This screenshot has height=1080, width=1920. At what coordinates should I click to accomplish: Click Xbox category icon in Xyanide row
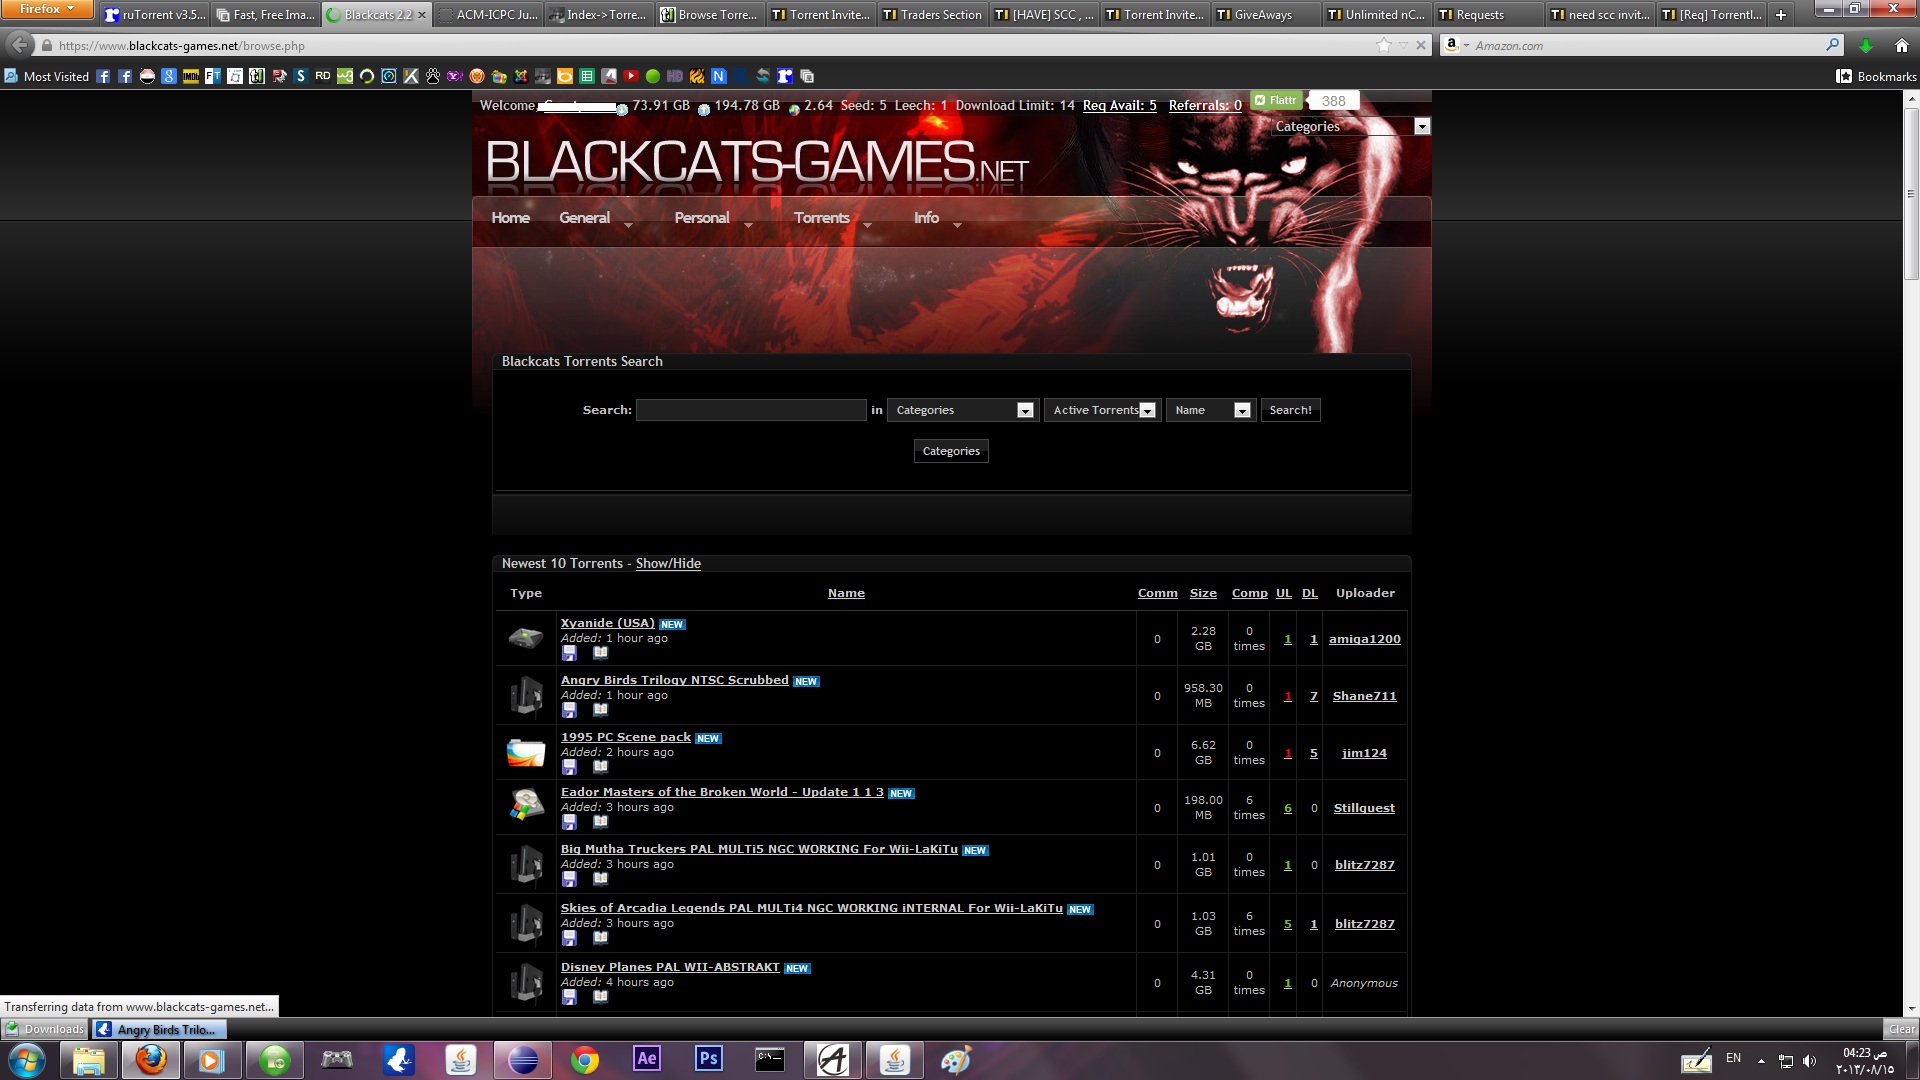(x=526, y=638)
